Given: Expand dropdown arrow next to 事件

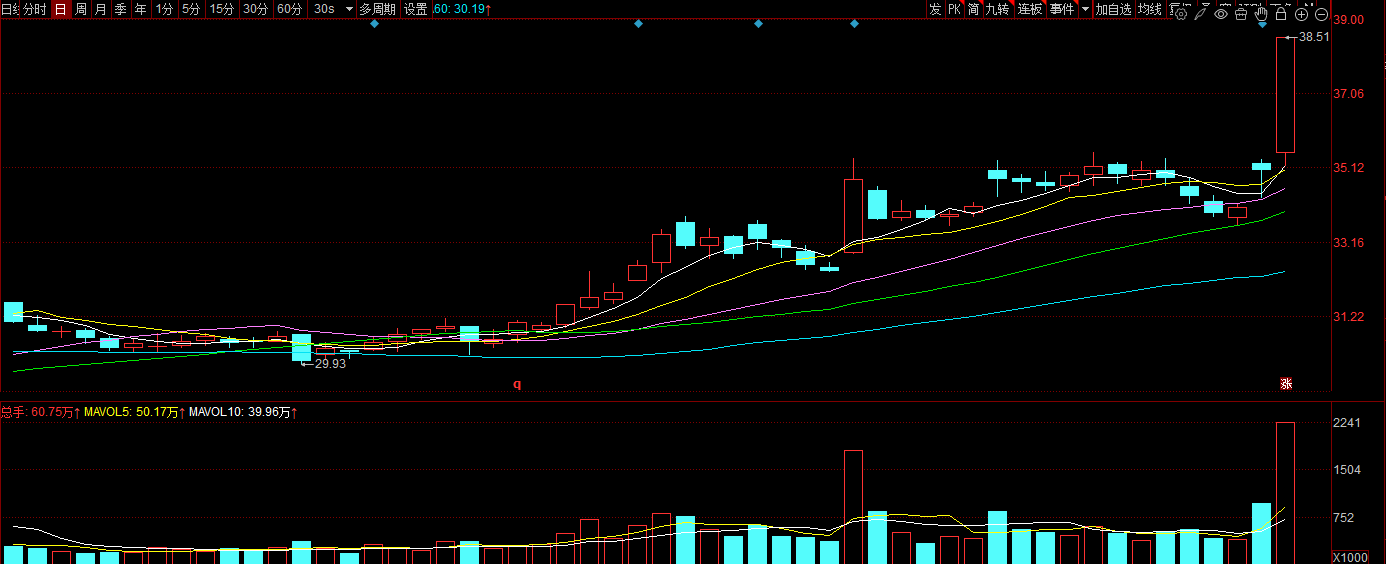Looking at the screenshot, I should point(1083,9).
